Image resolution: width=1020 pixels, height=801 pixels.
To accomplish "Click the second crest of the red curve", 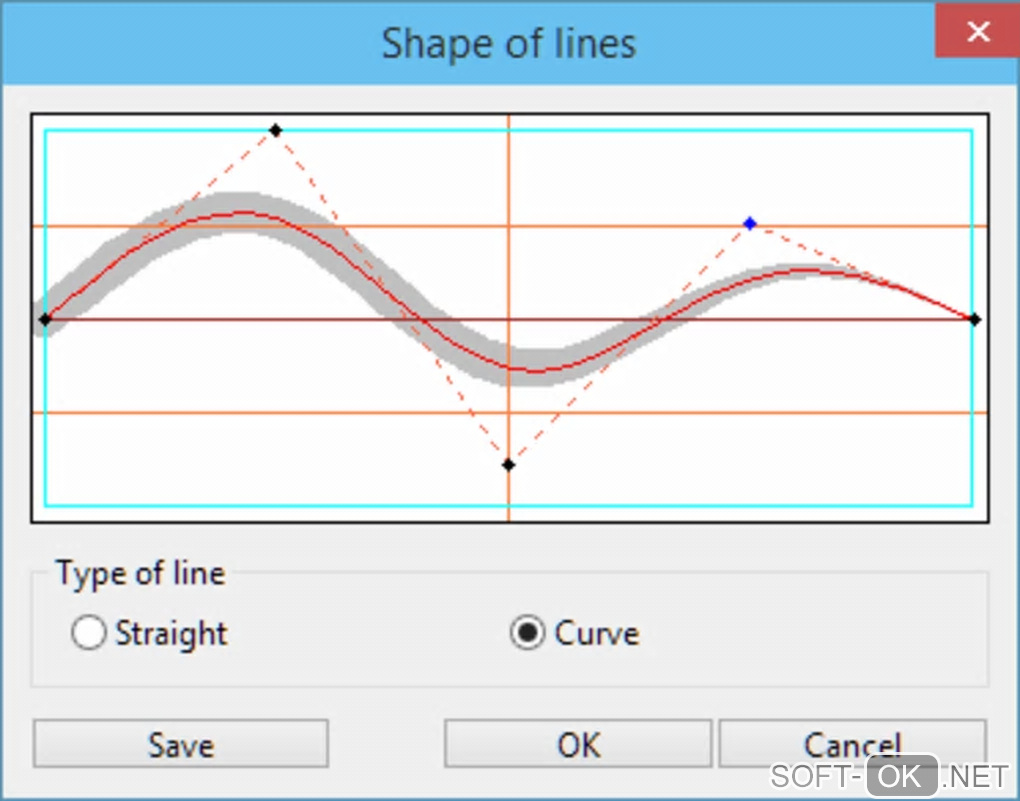I will pos(806,269).
